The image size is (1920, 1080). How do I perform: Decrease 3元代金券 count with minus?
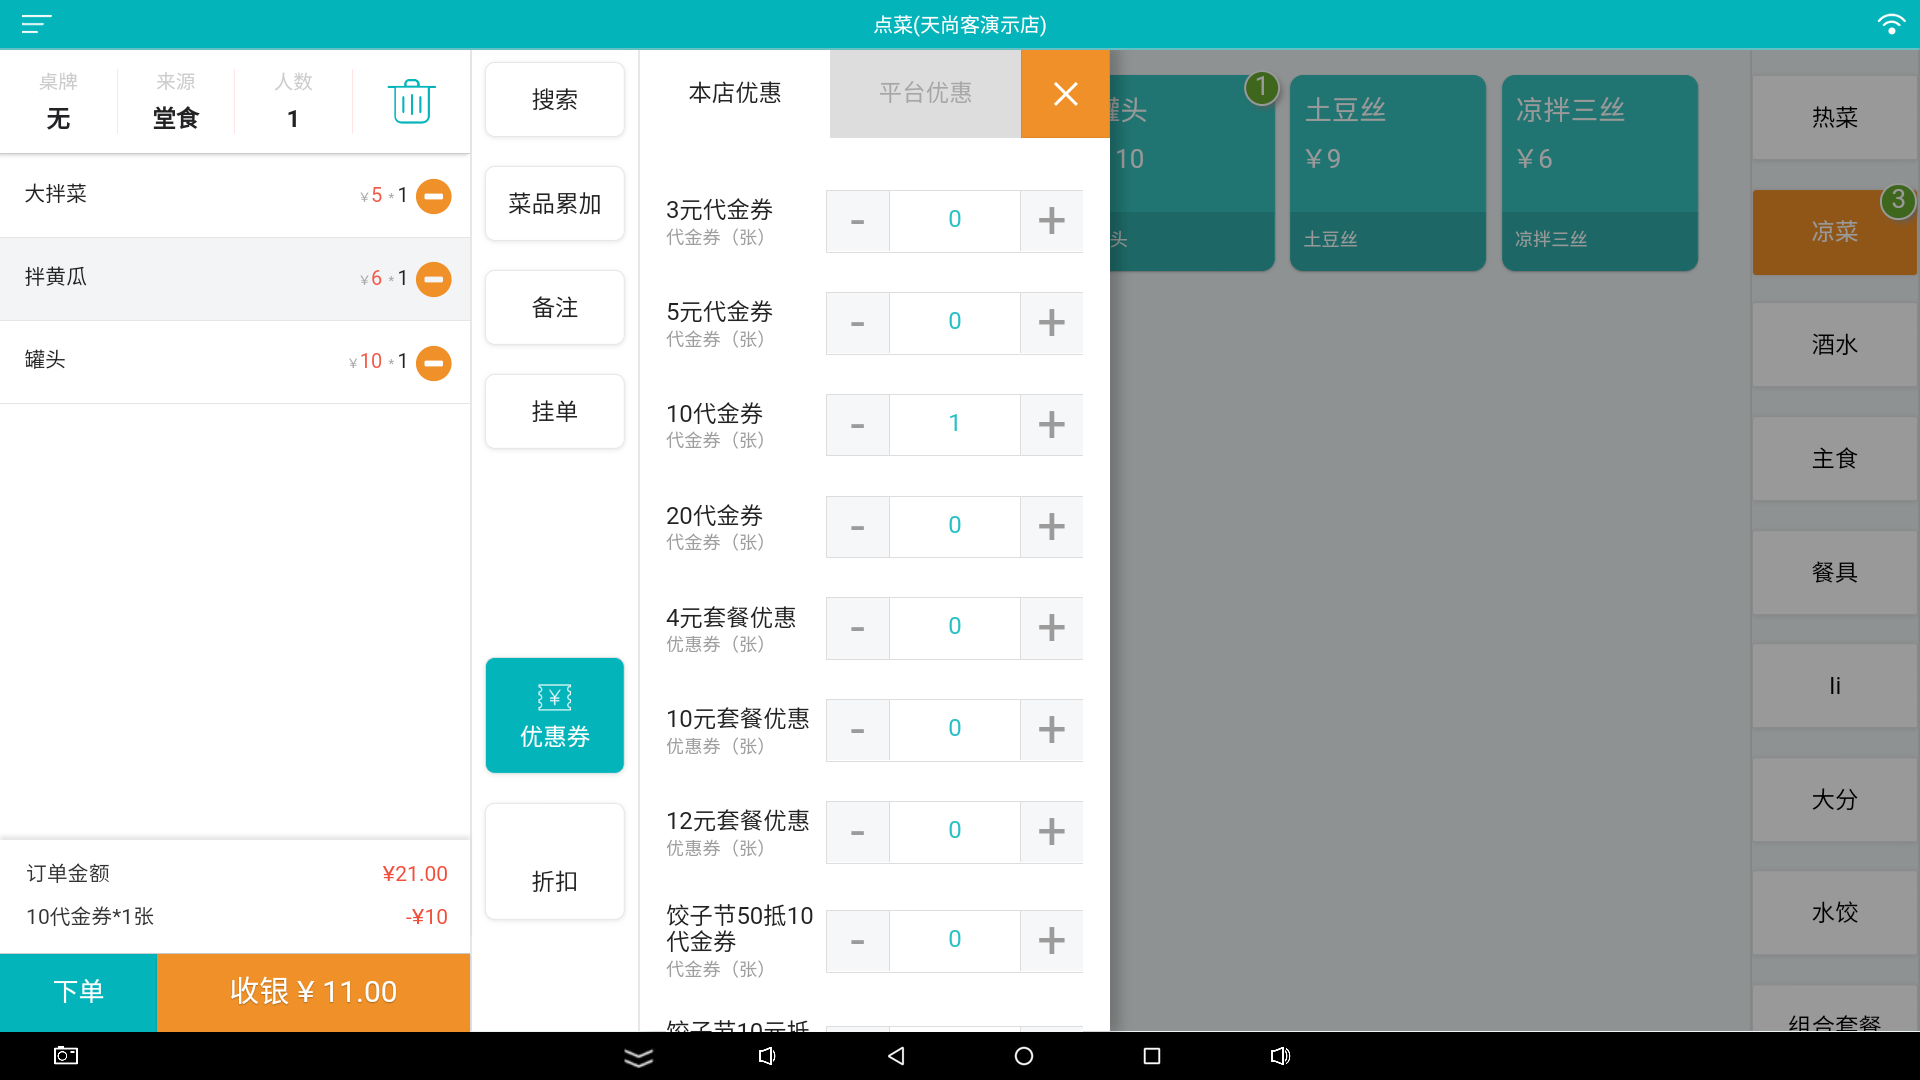click(x=857, y=221)
